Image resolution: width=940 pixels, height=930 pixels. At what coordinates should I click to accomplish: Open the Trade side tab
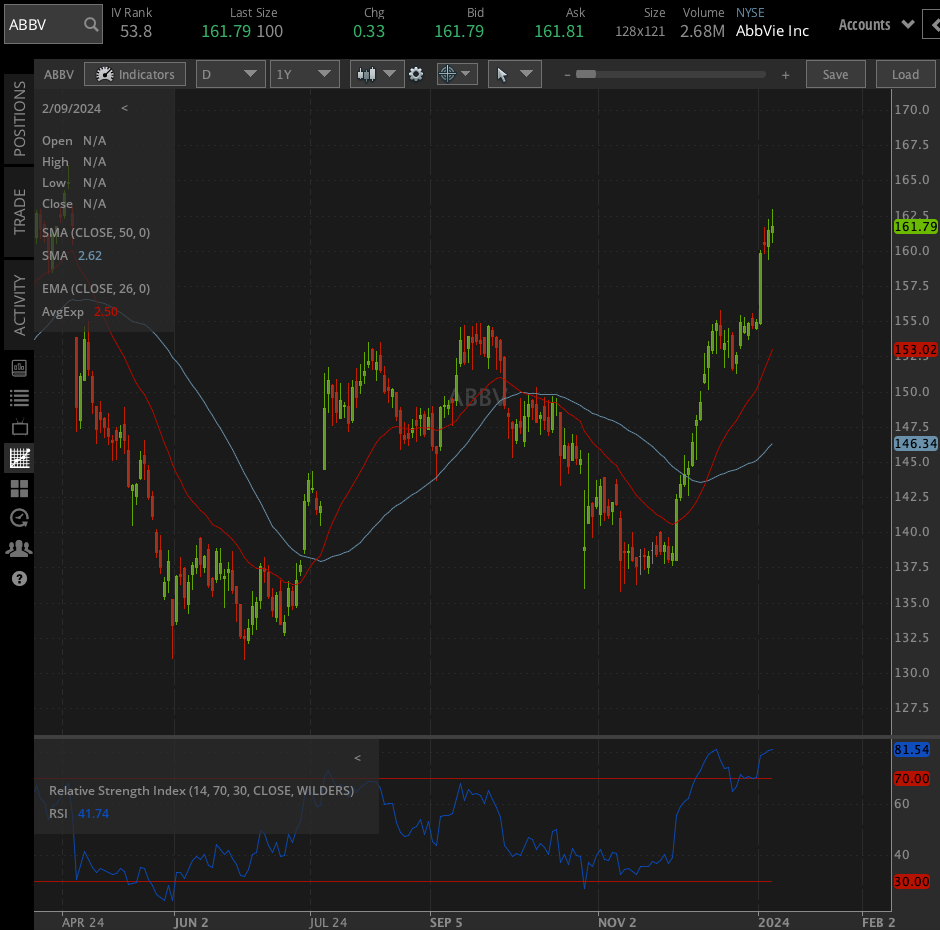(x=19, y=211)
